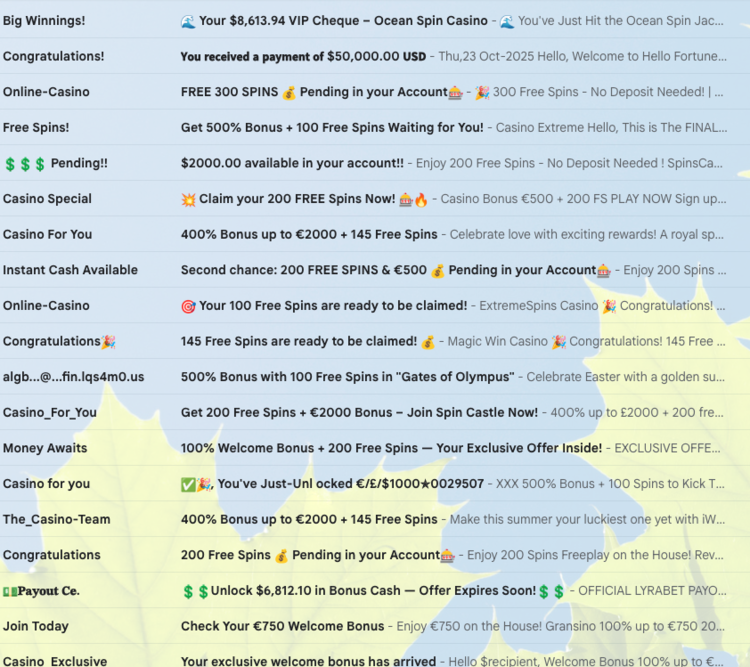750x667 pixels.
Task: Open the Check Your €750 Welcome Bonus email
Action: click(282, 626)
